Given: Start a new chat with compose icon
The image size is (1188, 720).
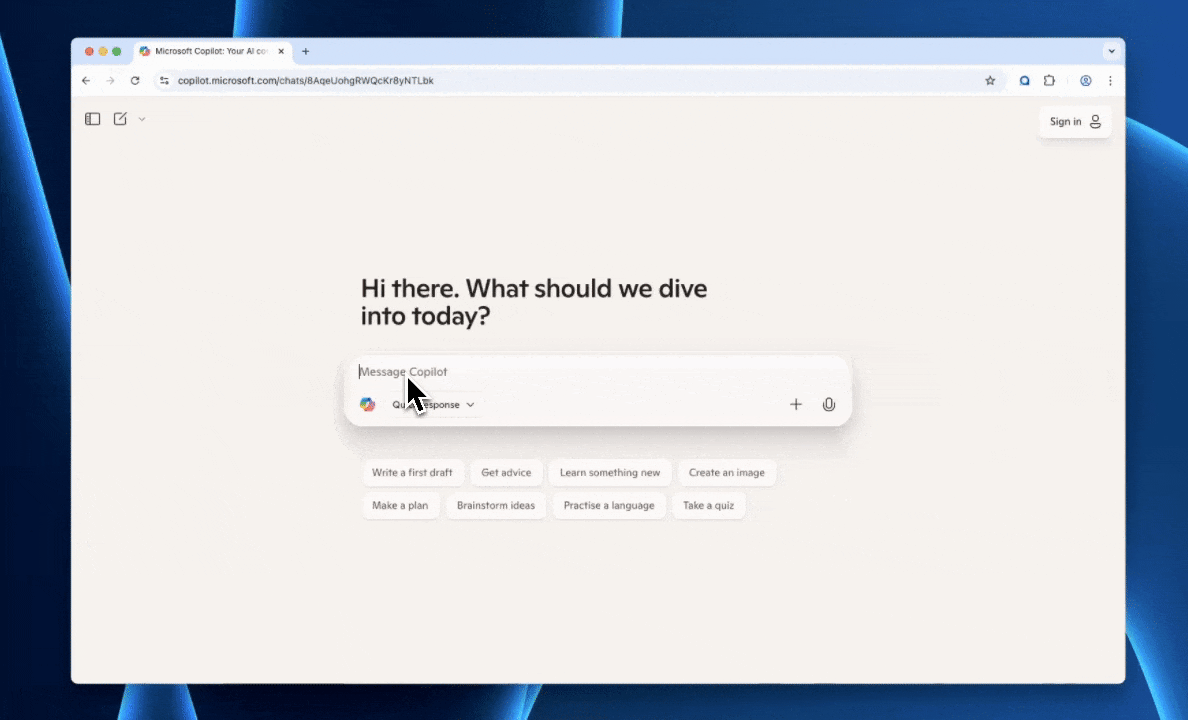Looking at the screenshot, I should click(x=120, y=119).
